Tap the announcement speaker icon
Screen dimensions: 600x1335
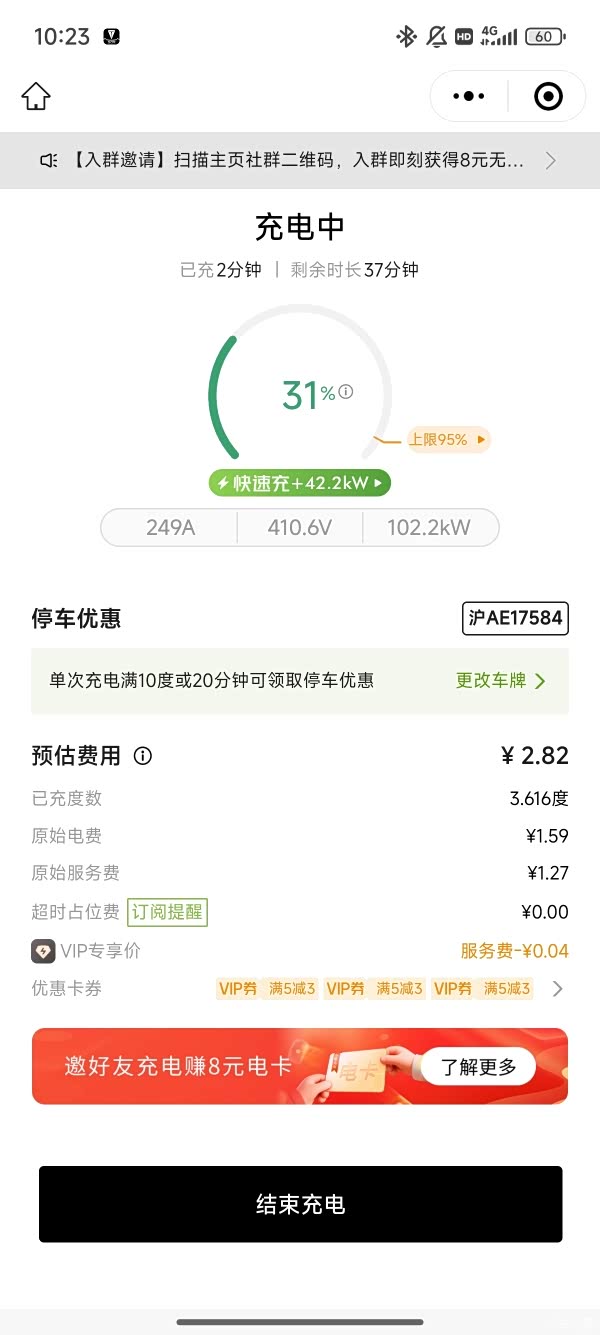[x=48, y=161]
